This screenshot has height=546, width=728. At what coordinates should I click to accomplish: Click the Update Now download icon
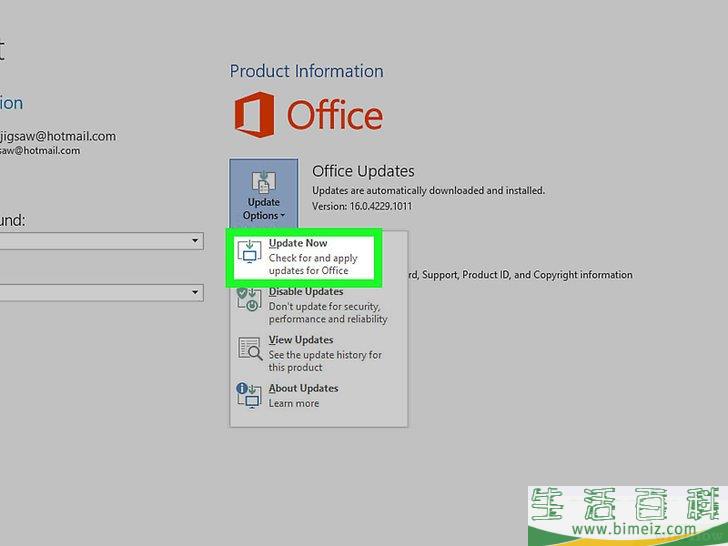pyautogui.click(x=250, y=256)
